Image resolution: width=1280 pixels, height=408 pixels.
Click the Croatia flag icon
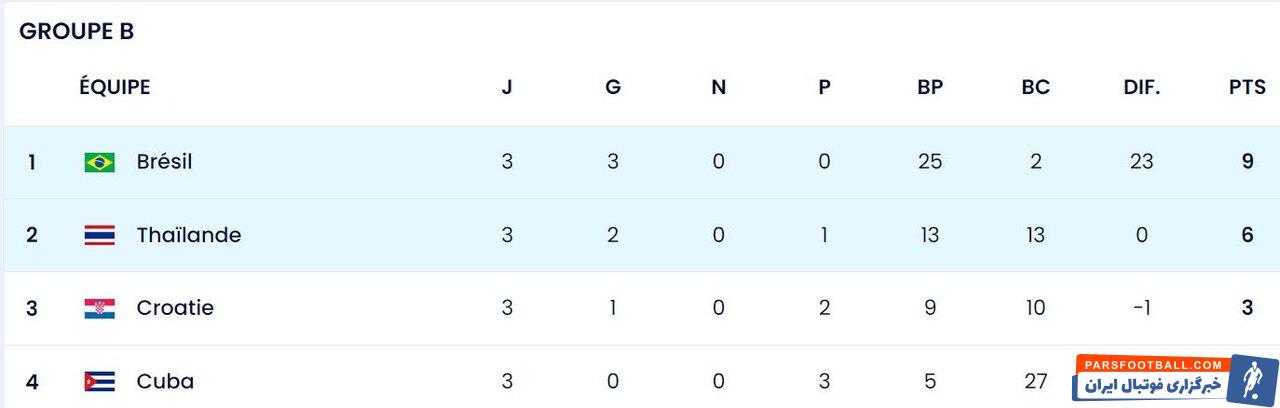tap(99, 308)
